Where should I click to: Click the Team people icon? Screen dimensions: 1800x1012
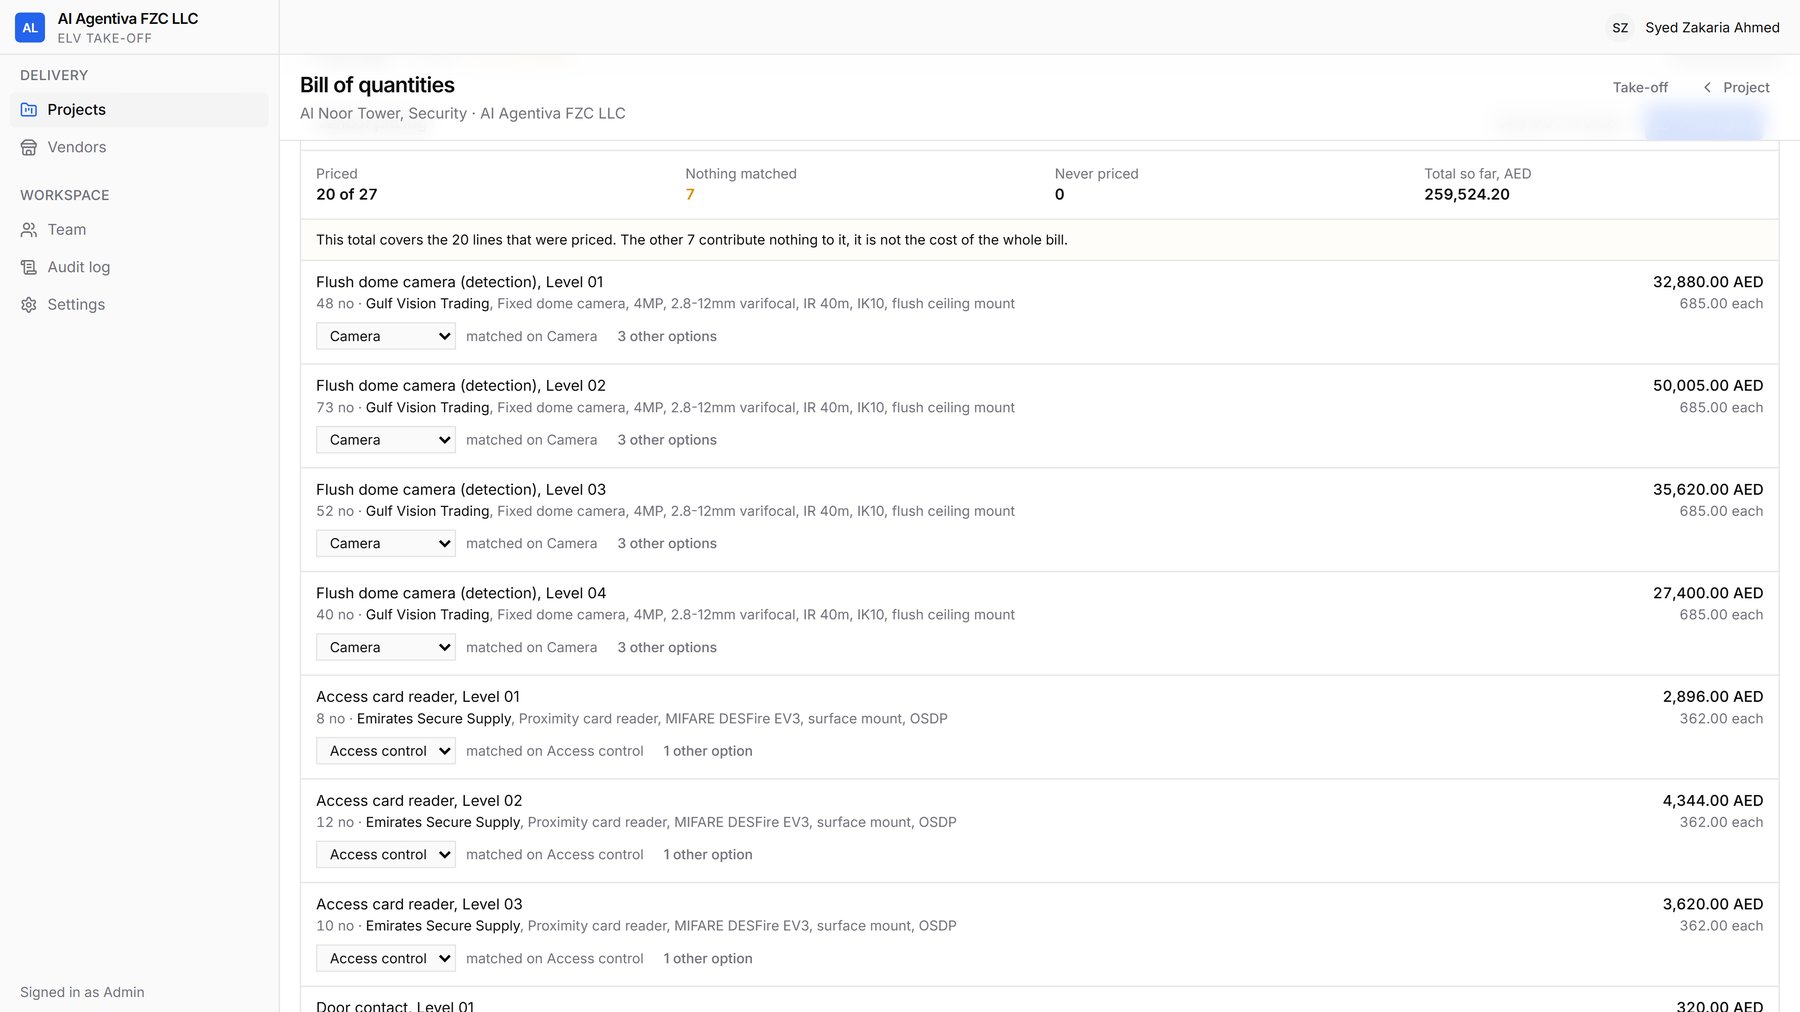pos(29,230)
